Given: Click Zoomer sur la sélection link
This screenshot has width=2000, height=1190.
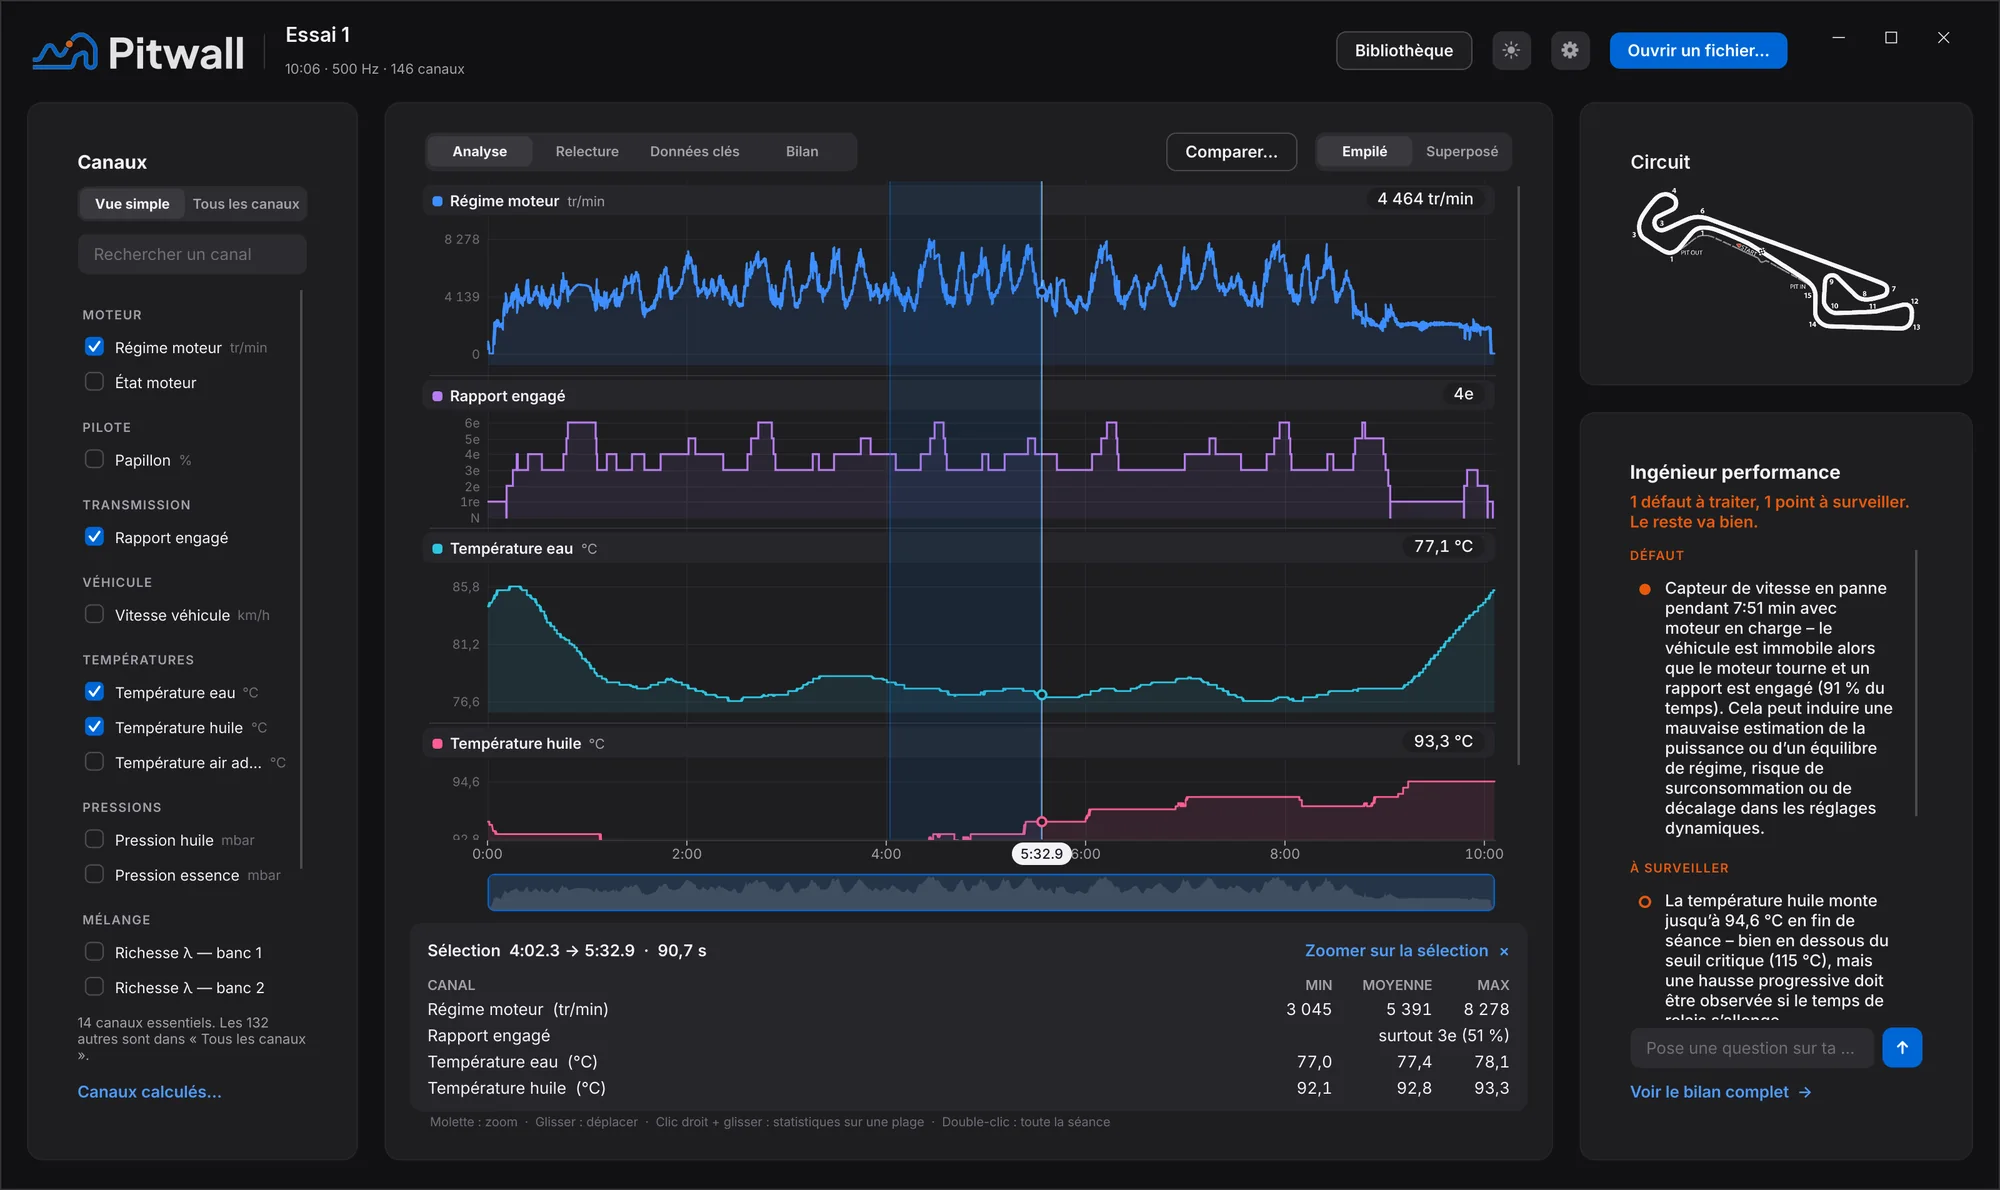Looking at the screenshot, I should pyautogui.click(x=1396, y=951).
